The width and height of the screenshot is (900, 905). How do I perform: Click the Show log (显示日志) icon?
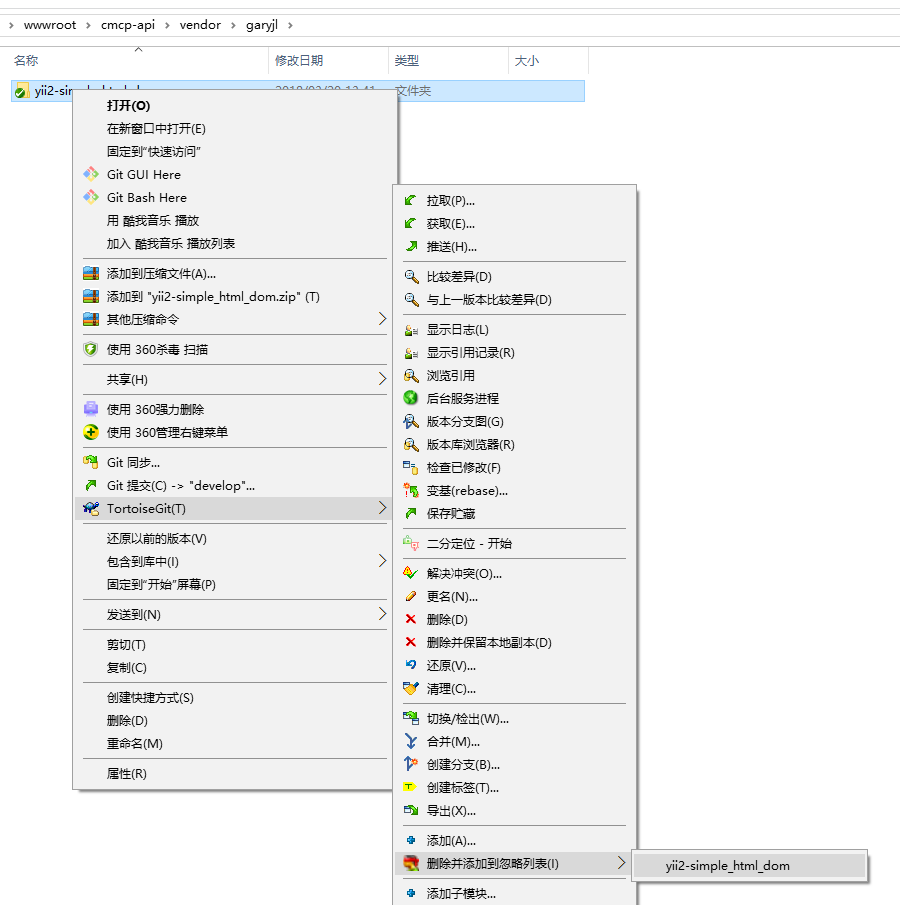tap(410, 330)
